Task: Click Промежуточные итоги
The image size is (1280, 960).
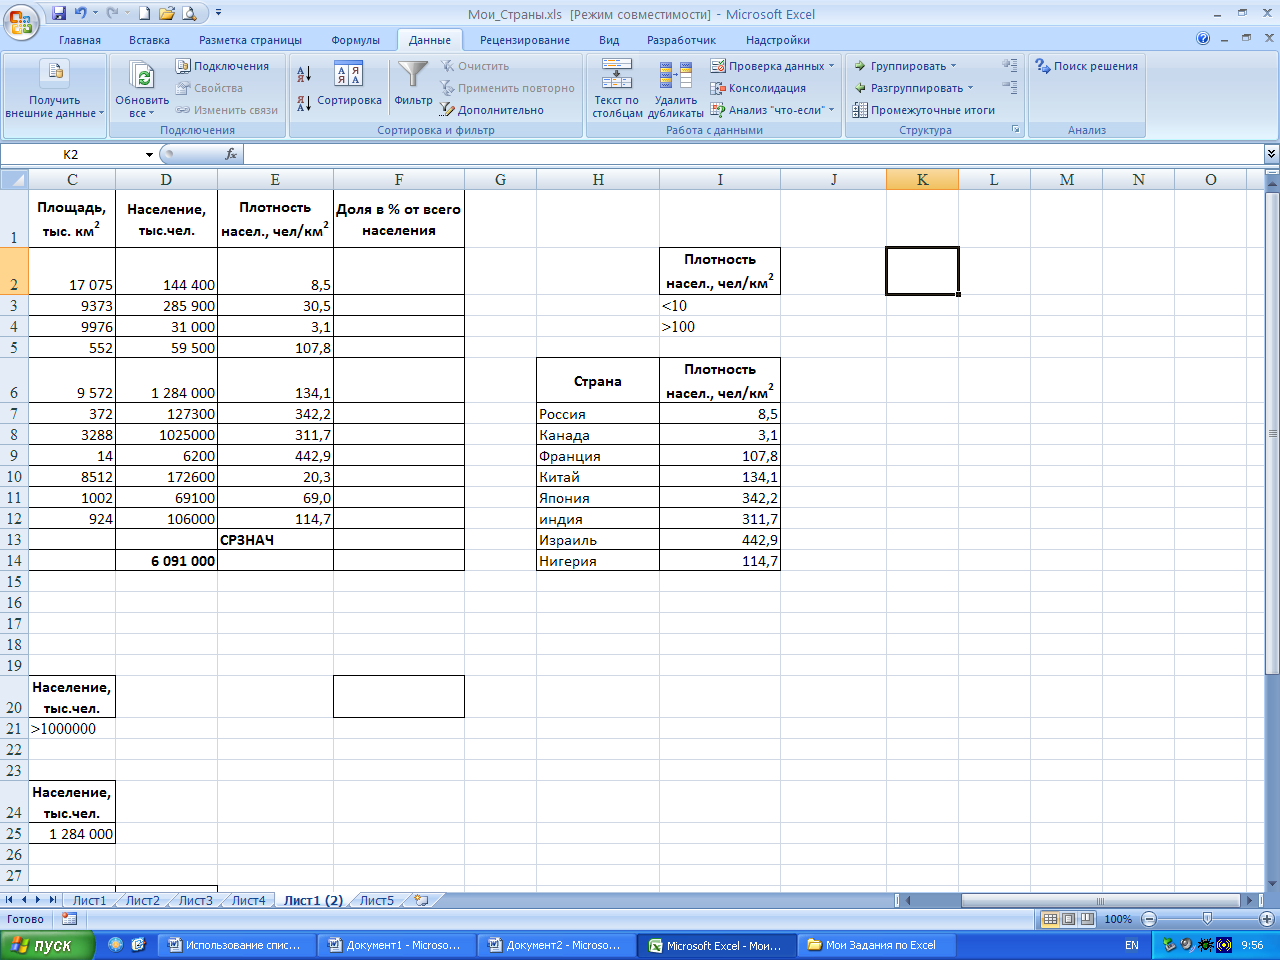Action: pyautogui.click(x=924, y=110)
